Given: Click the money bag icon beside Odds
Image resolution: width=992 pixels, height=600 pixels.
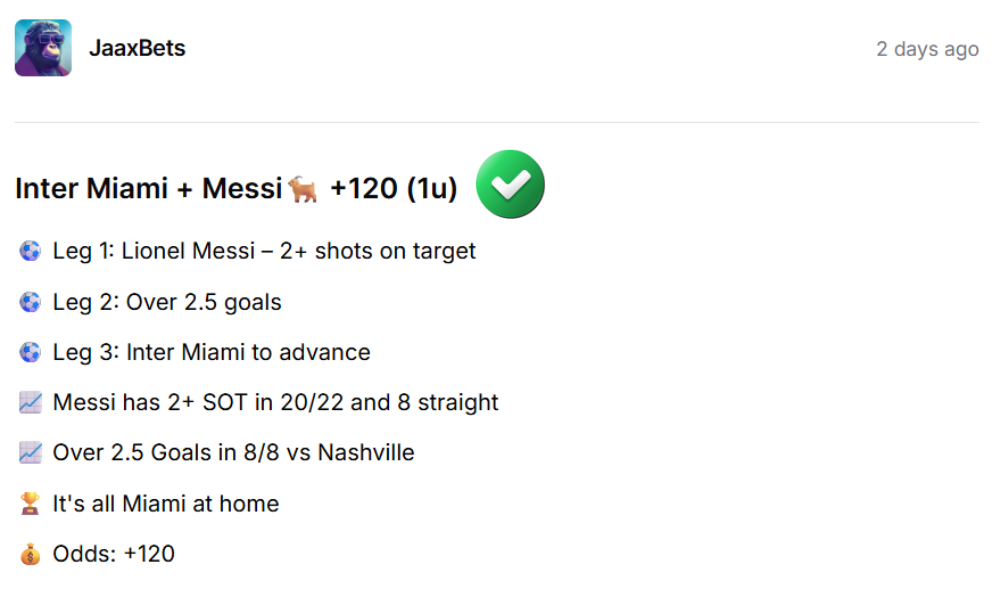Looking at the screenshot, I should (x=30, y=554).
